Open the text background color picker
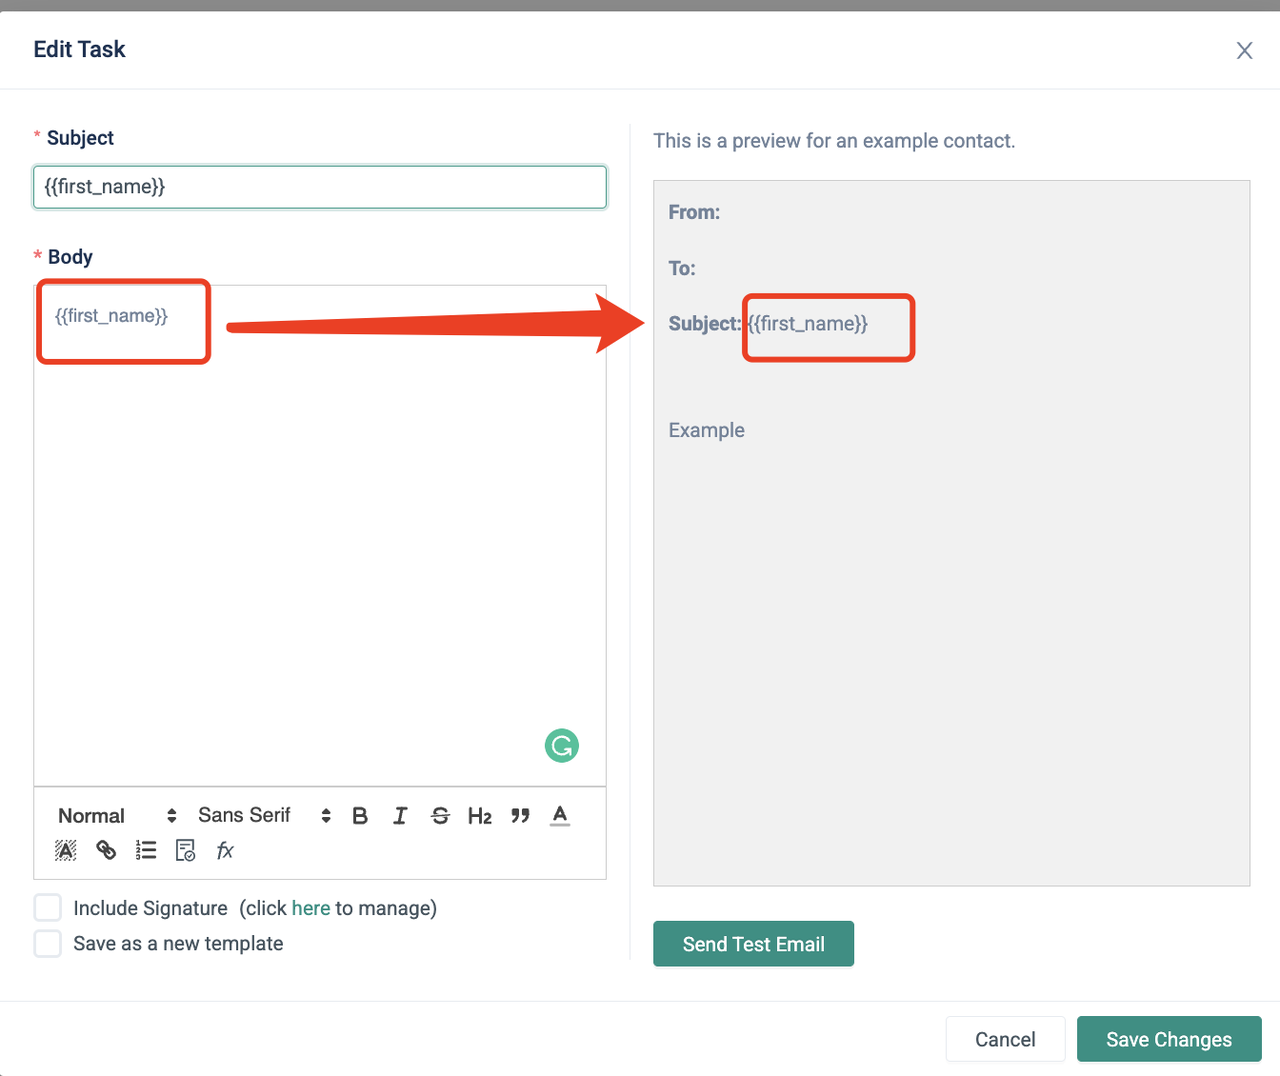This screenshot has height=1076, width=1280. point(66,850)
